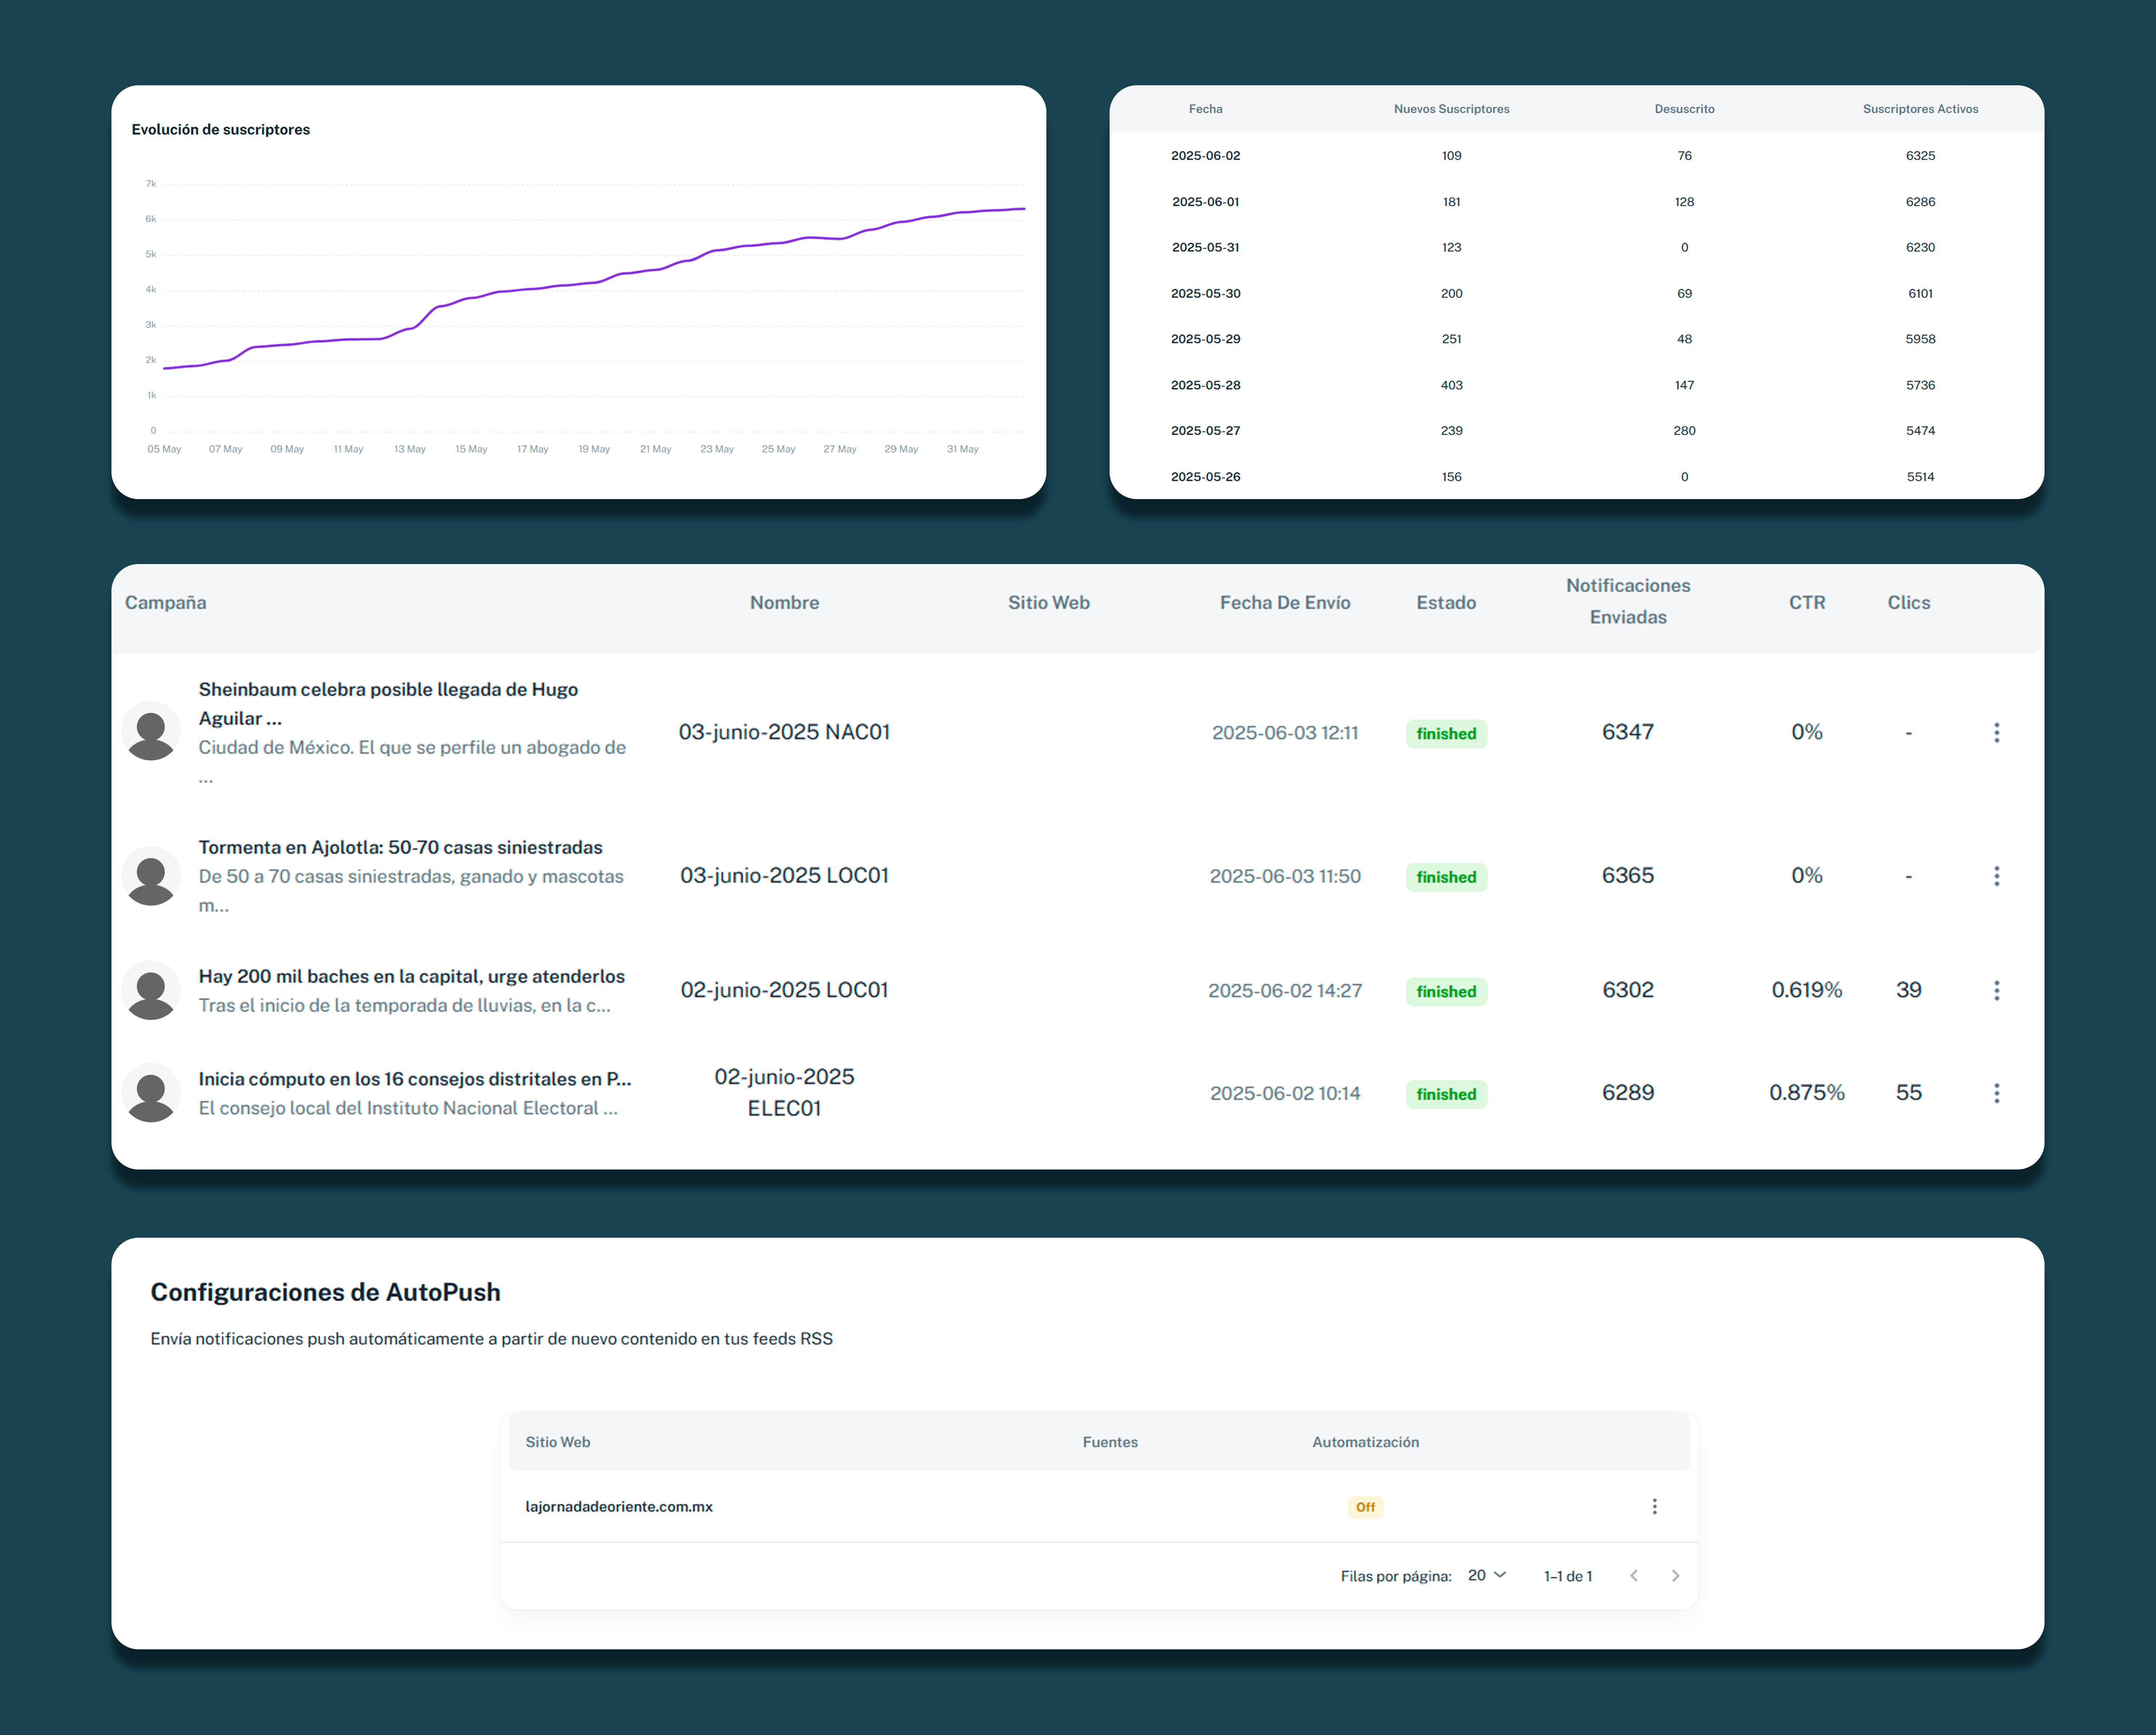Click avatar of Hay 200 mil baches campaign
Viewport: 2156px width, 1735px height.
[x=151, y=990]
